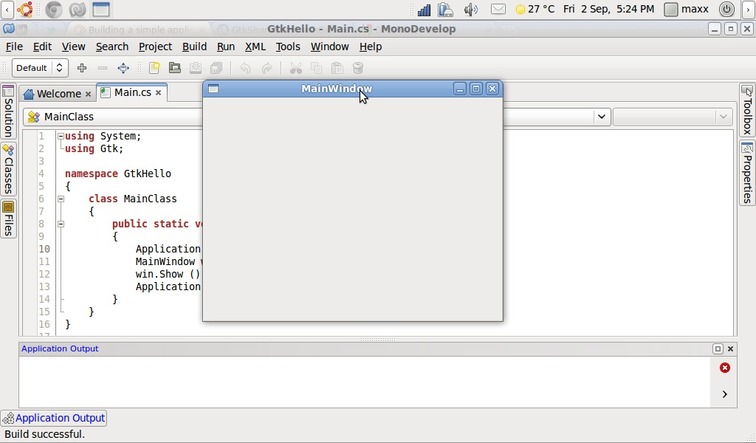
Task: Close the Main.cs tab
Action: [x=158, y=93]
